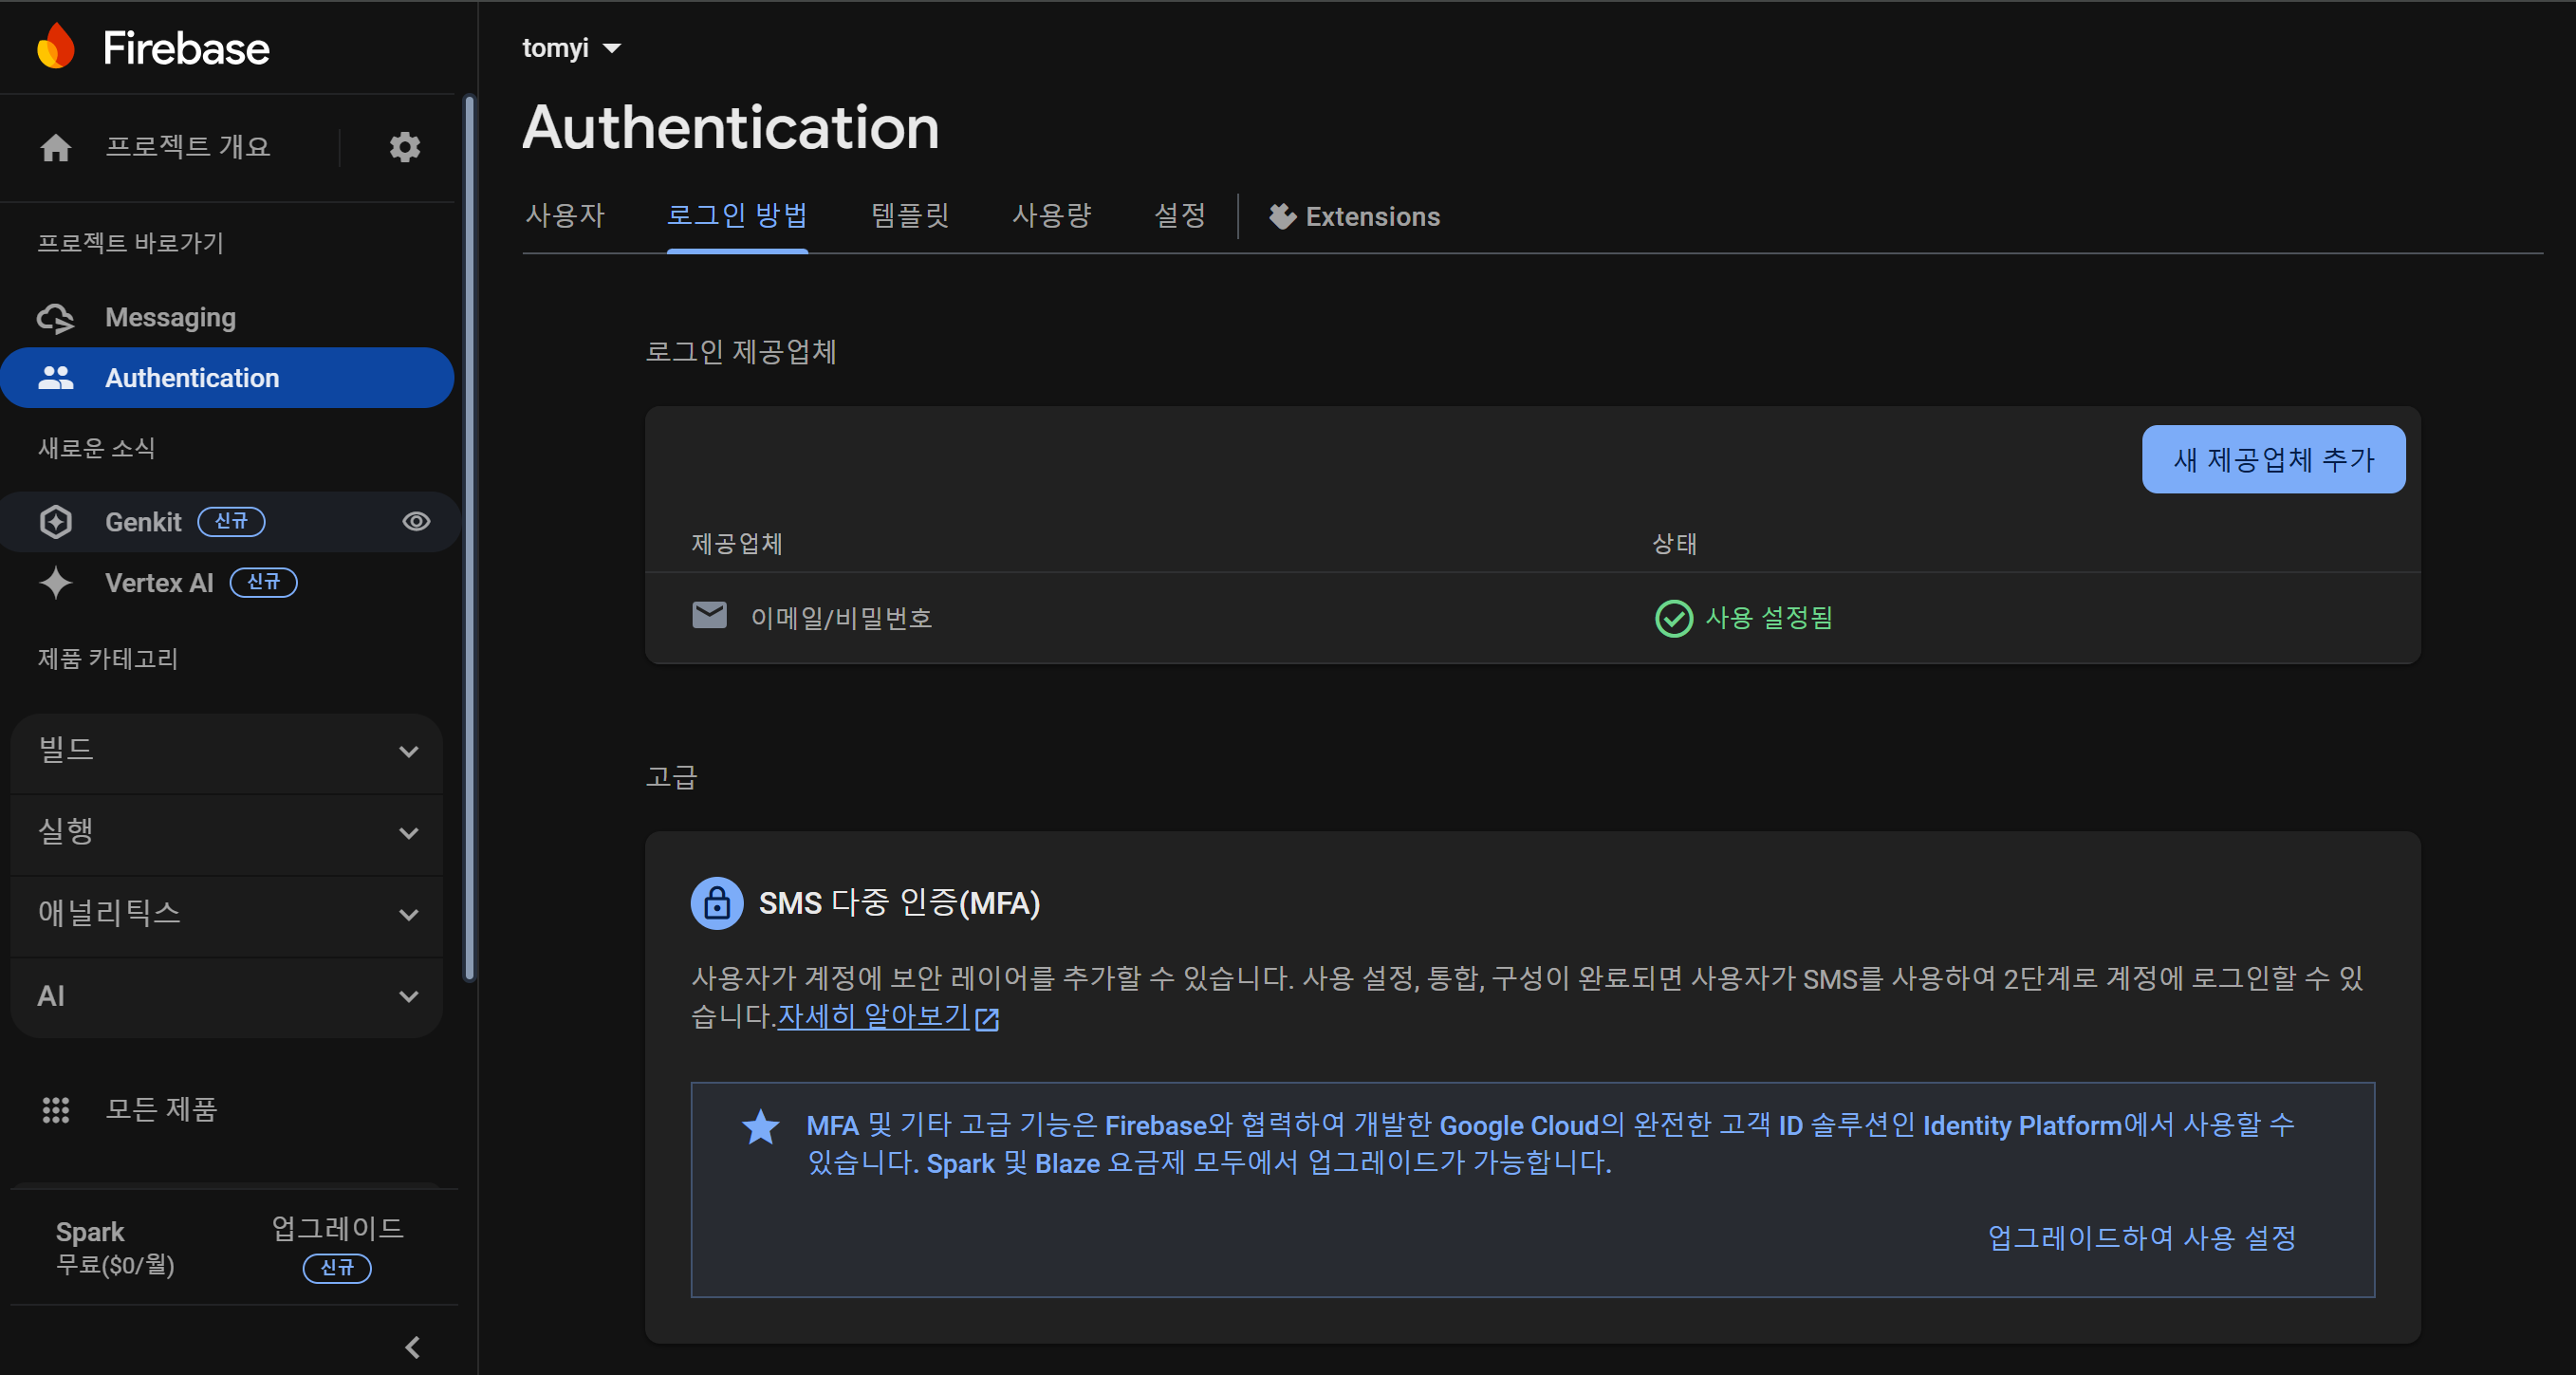Open the 이메일/비밀번호 provider row
The height and width of the screenshot is (1375, 2576).
click(x=841, y=618)
